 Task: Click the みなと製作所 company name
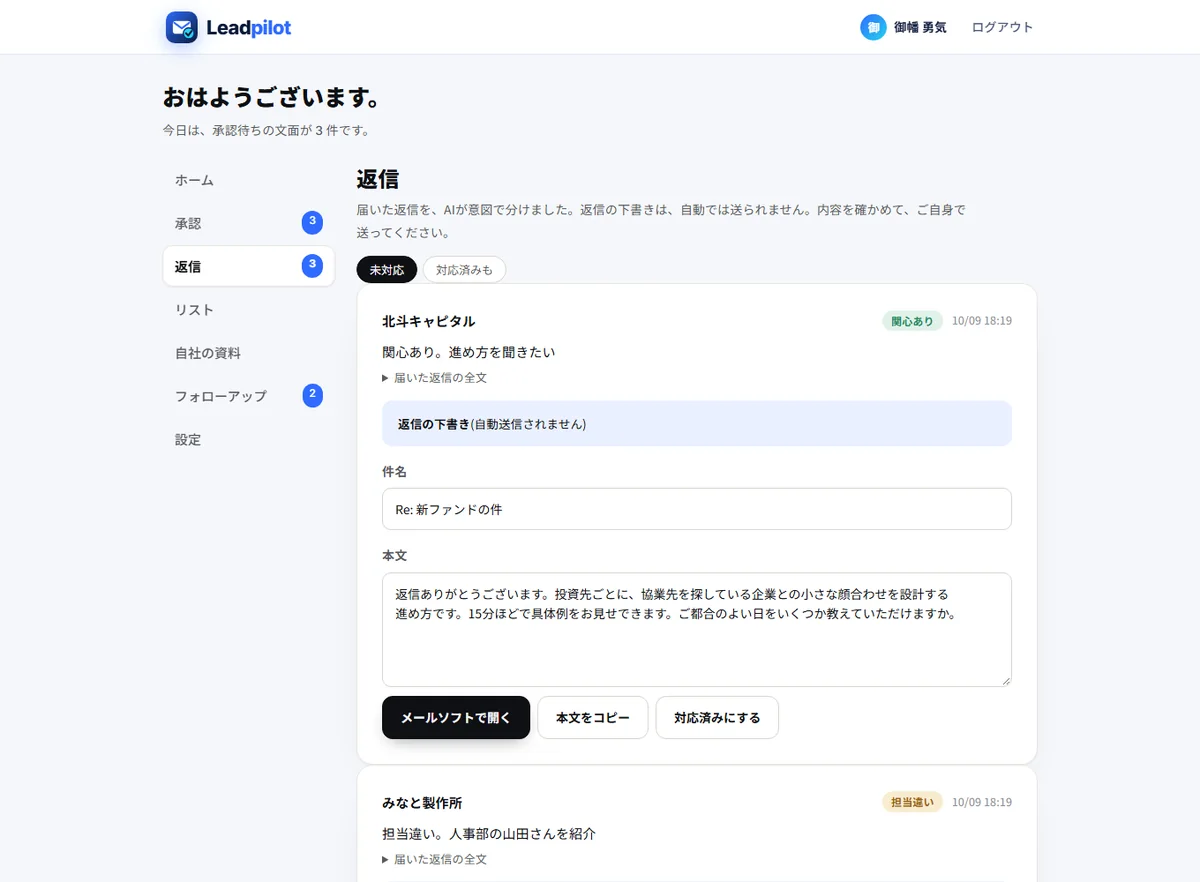pos(422,803)
